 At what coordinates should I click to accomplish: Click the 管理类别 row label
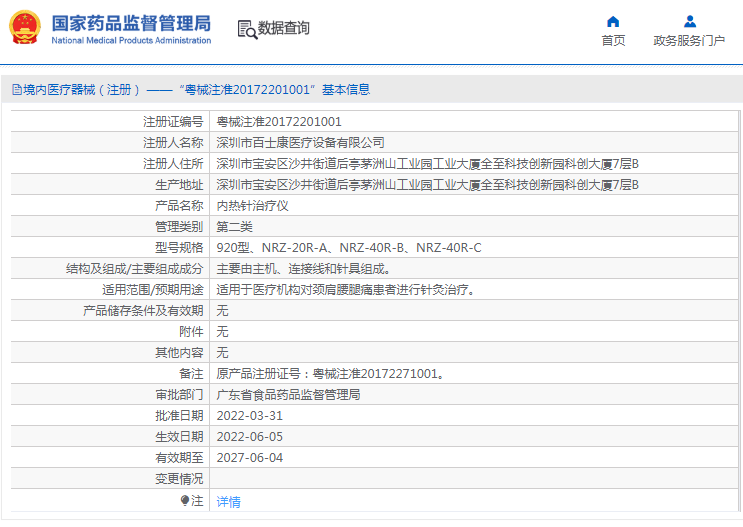179,227
